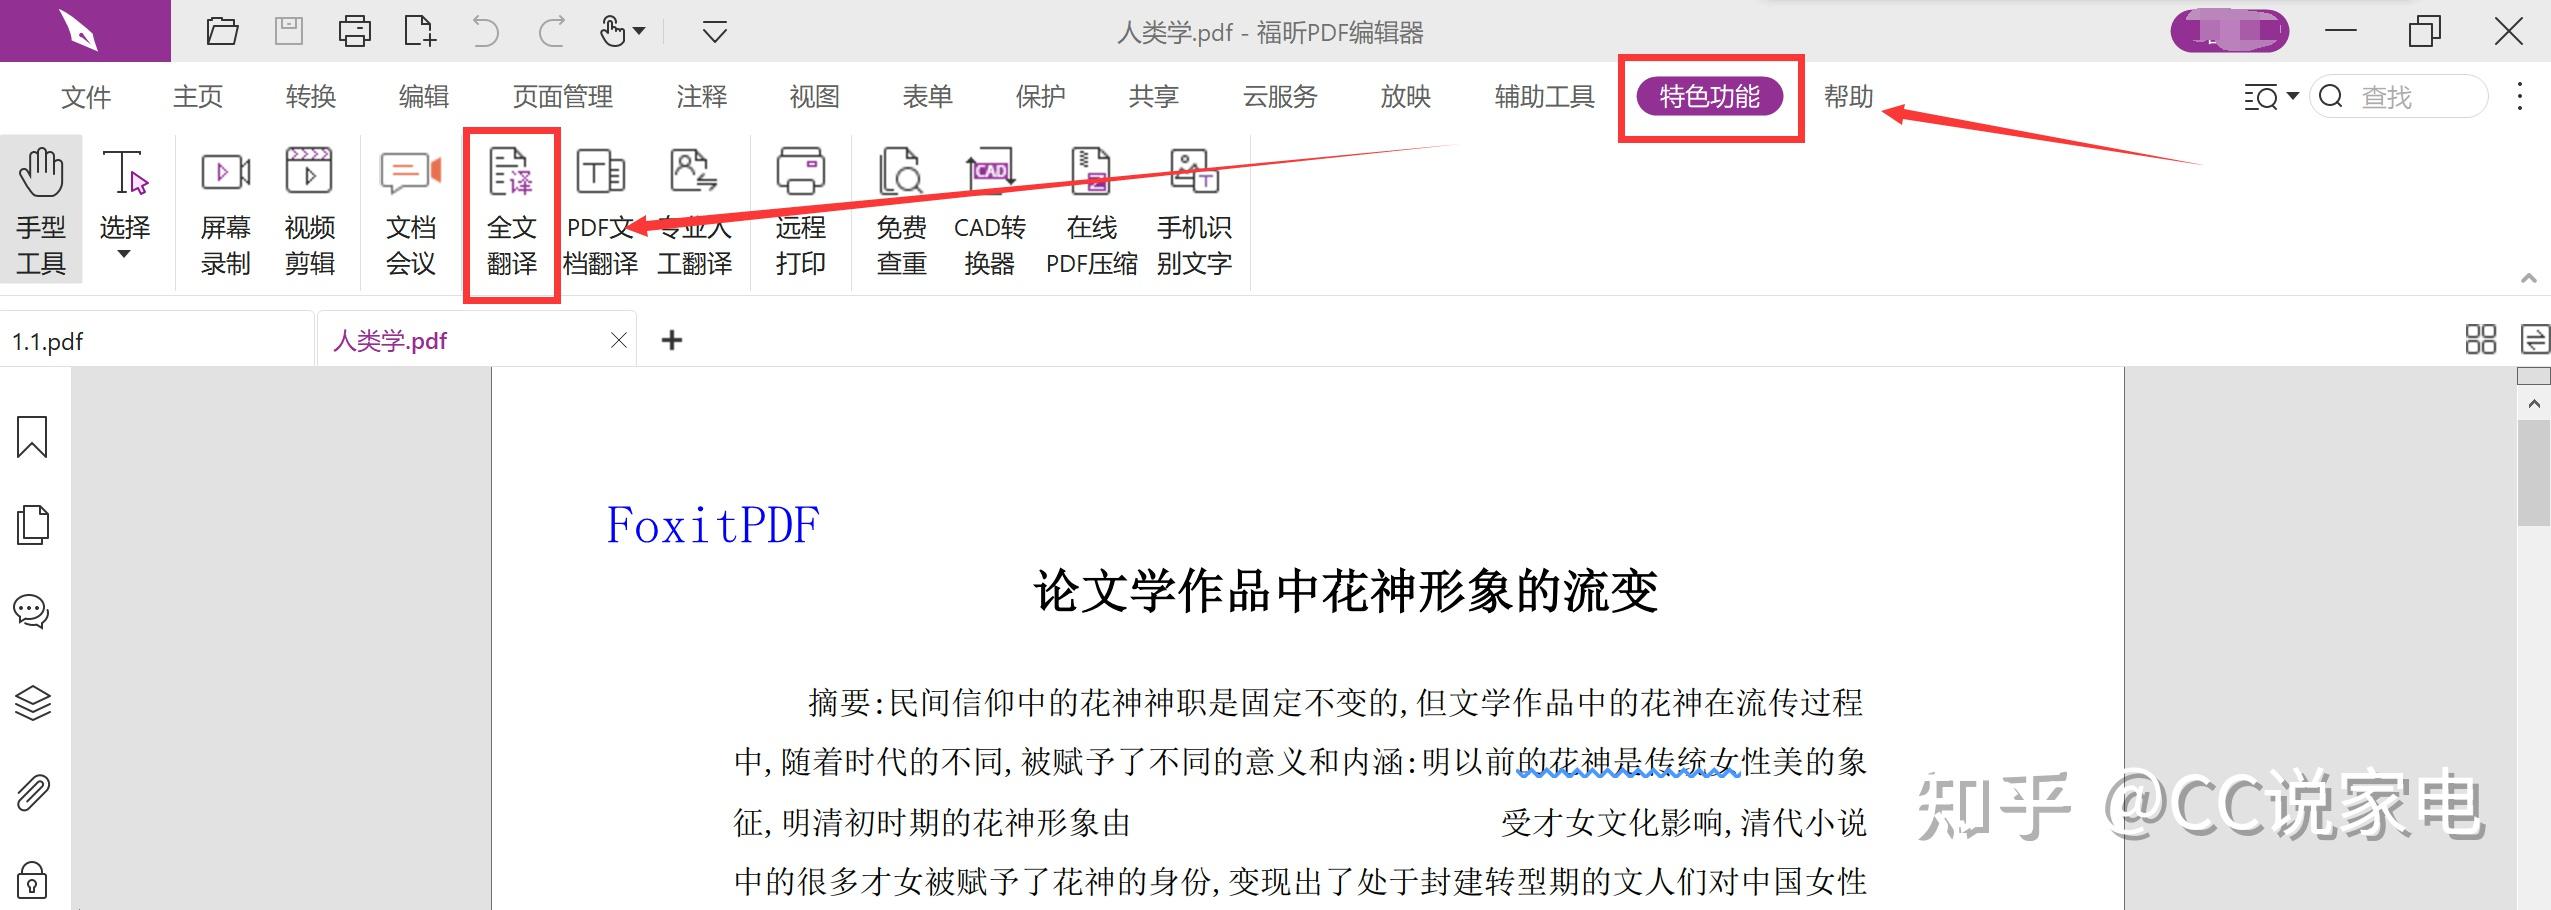Click the document switch icon beside grid view
This screenshot has height=910, width=2551.
pyautogui.click(x=2535, y=340)
